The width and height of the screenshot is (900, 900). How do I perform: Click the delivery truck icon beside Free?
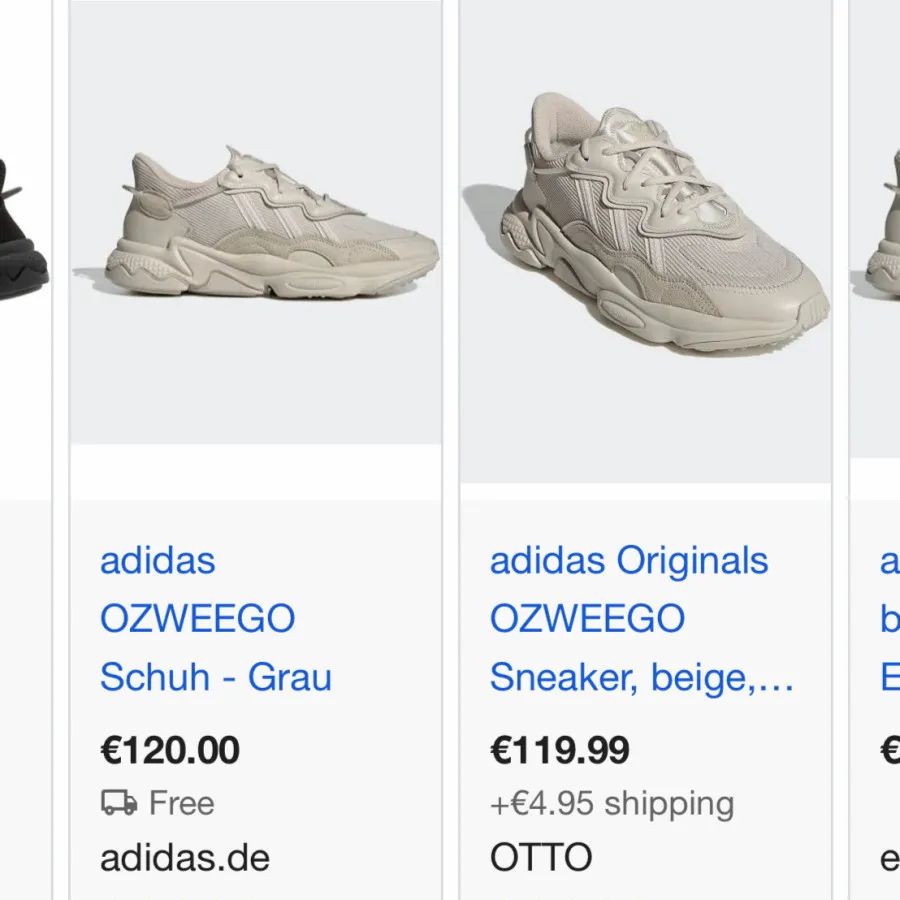[119, 803]
